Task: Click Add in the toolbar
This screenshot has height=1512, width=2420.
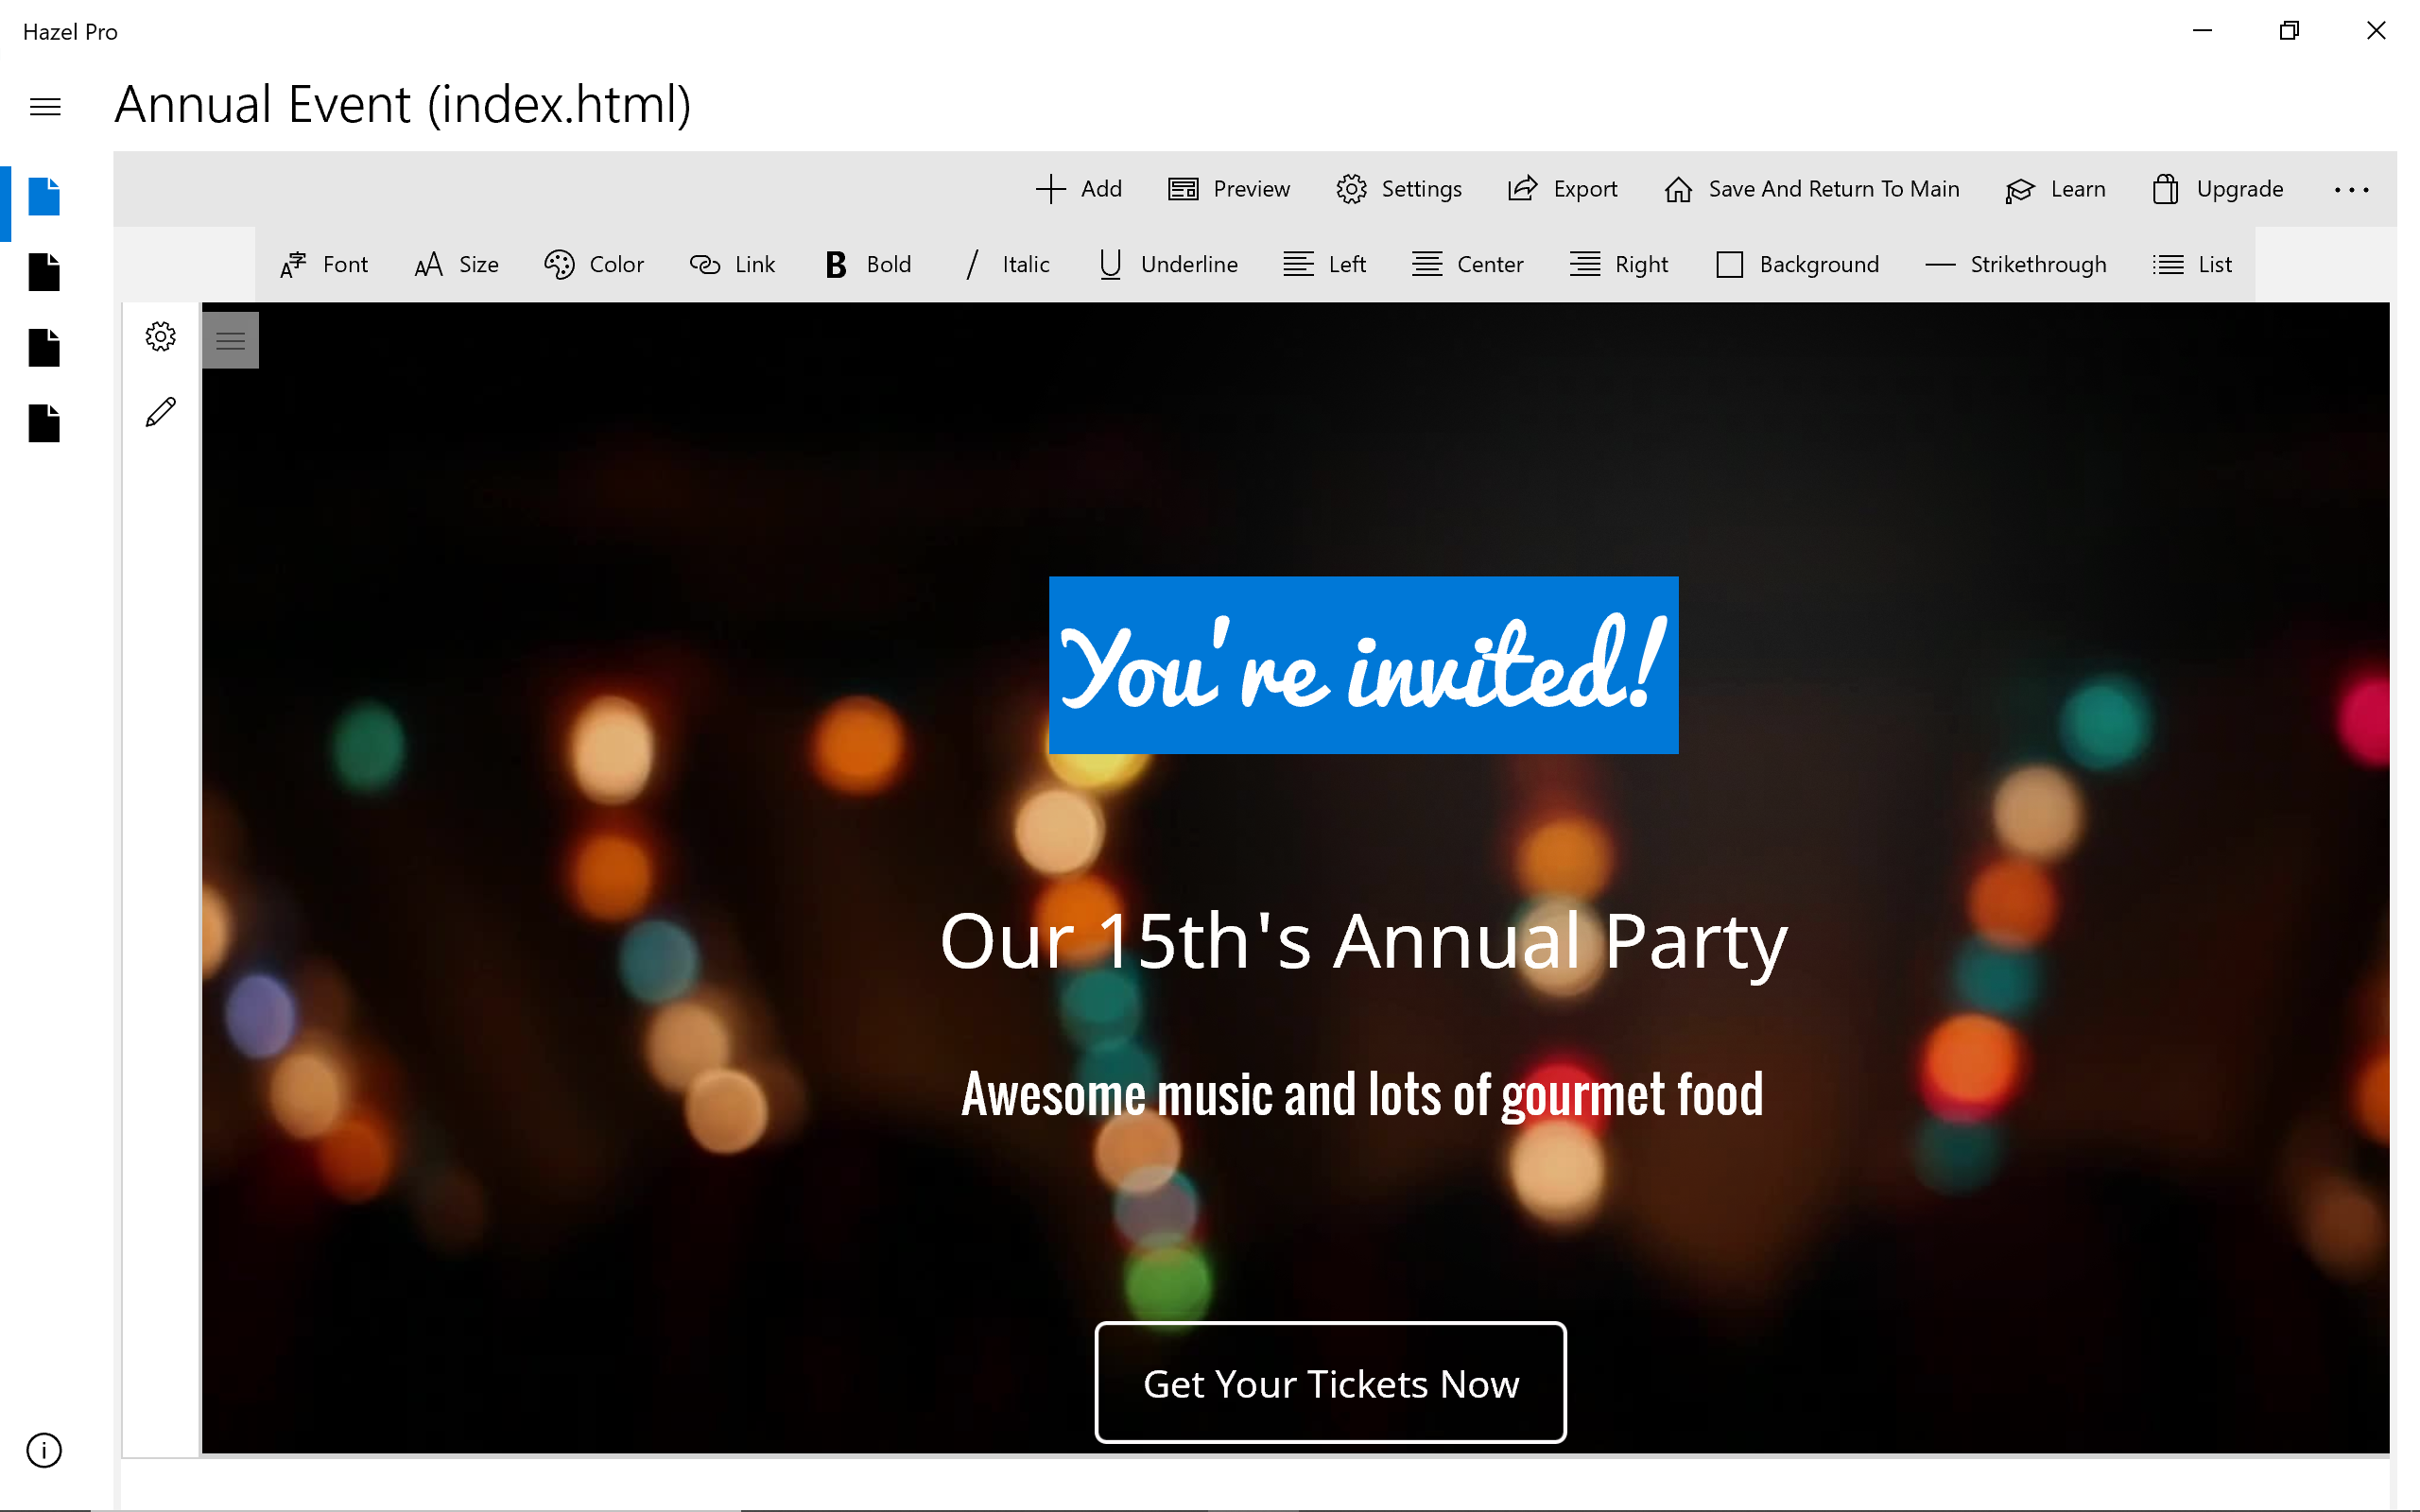Action: [1078, 189]
